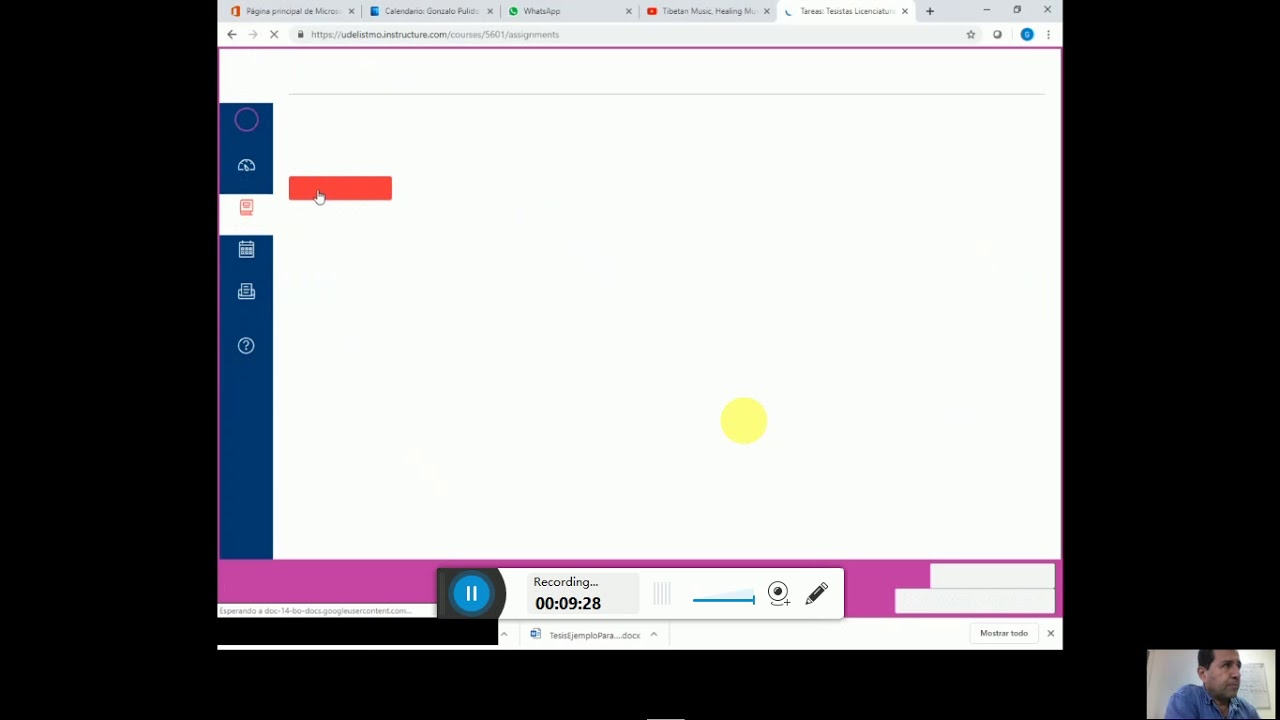Go back in browser history
Image resolution: width=1280 pixels, height=720 pixels.
pyautogui.click(x=232, y=34)
